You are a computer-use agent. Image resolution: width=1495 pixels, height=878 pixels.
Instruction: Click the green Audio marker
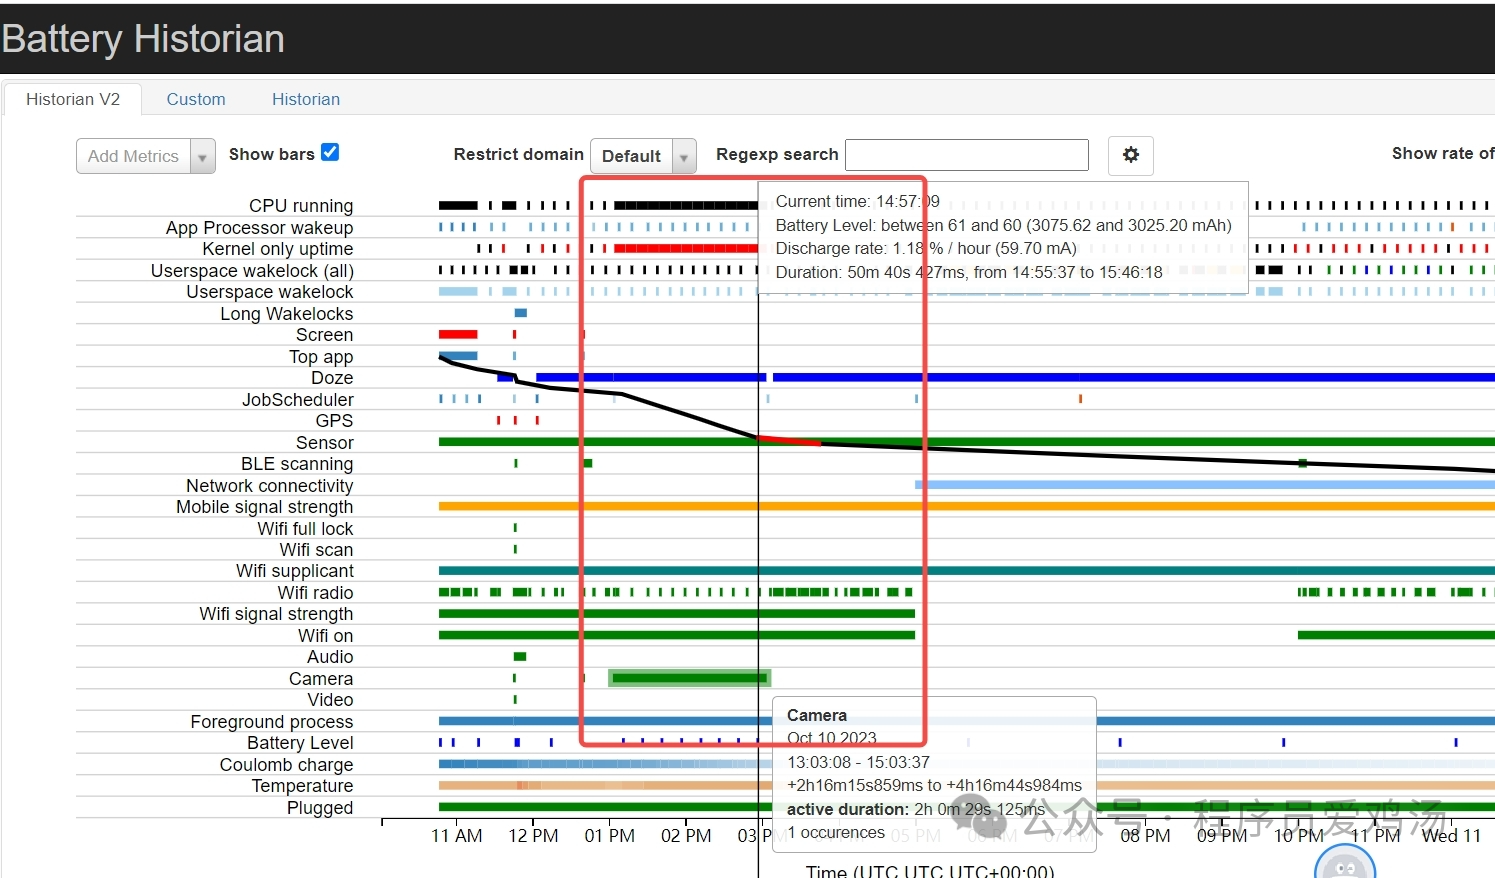(520, 657)
